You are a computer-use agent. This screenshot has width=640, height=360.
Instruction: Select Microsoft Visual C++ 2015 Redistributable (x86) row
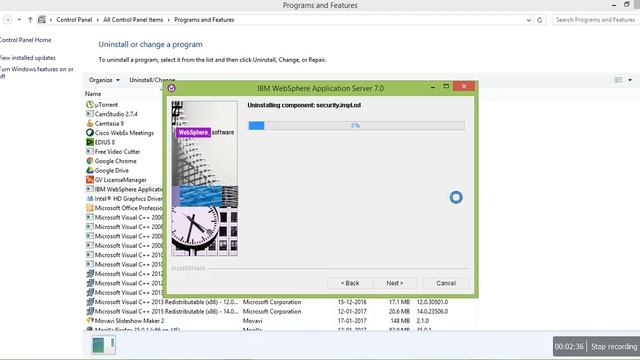pyautogui.click(x=281, y=311)
